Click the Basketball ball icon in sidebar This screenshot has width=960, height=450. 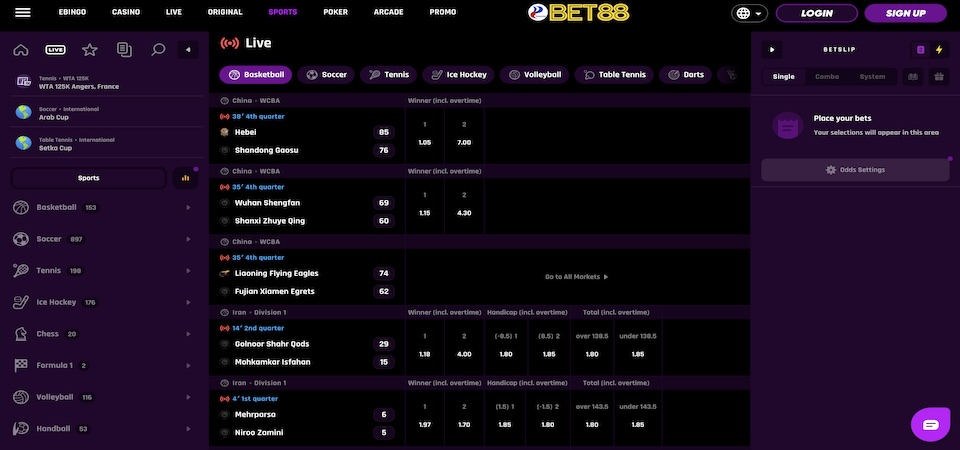click(21, 208)
